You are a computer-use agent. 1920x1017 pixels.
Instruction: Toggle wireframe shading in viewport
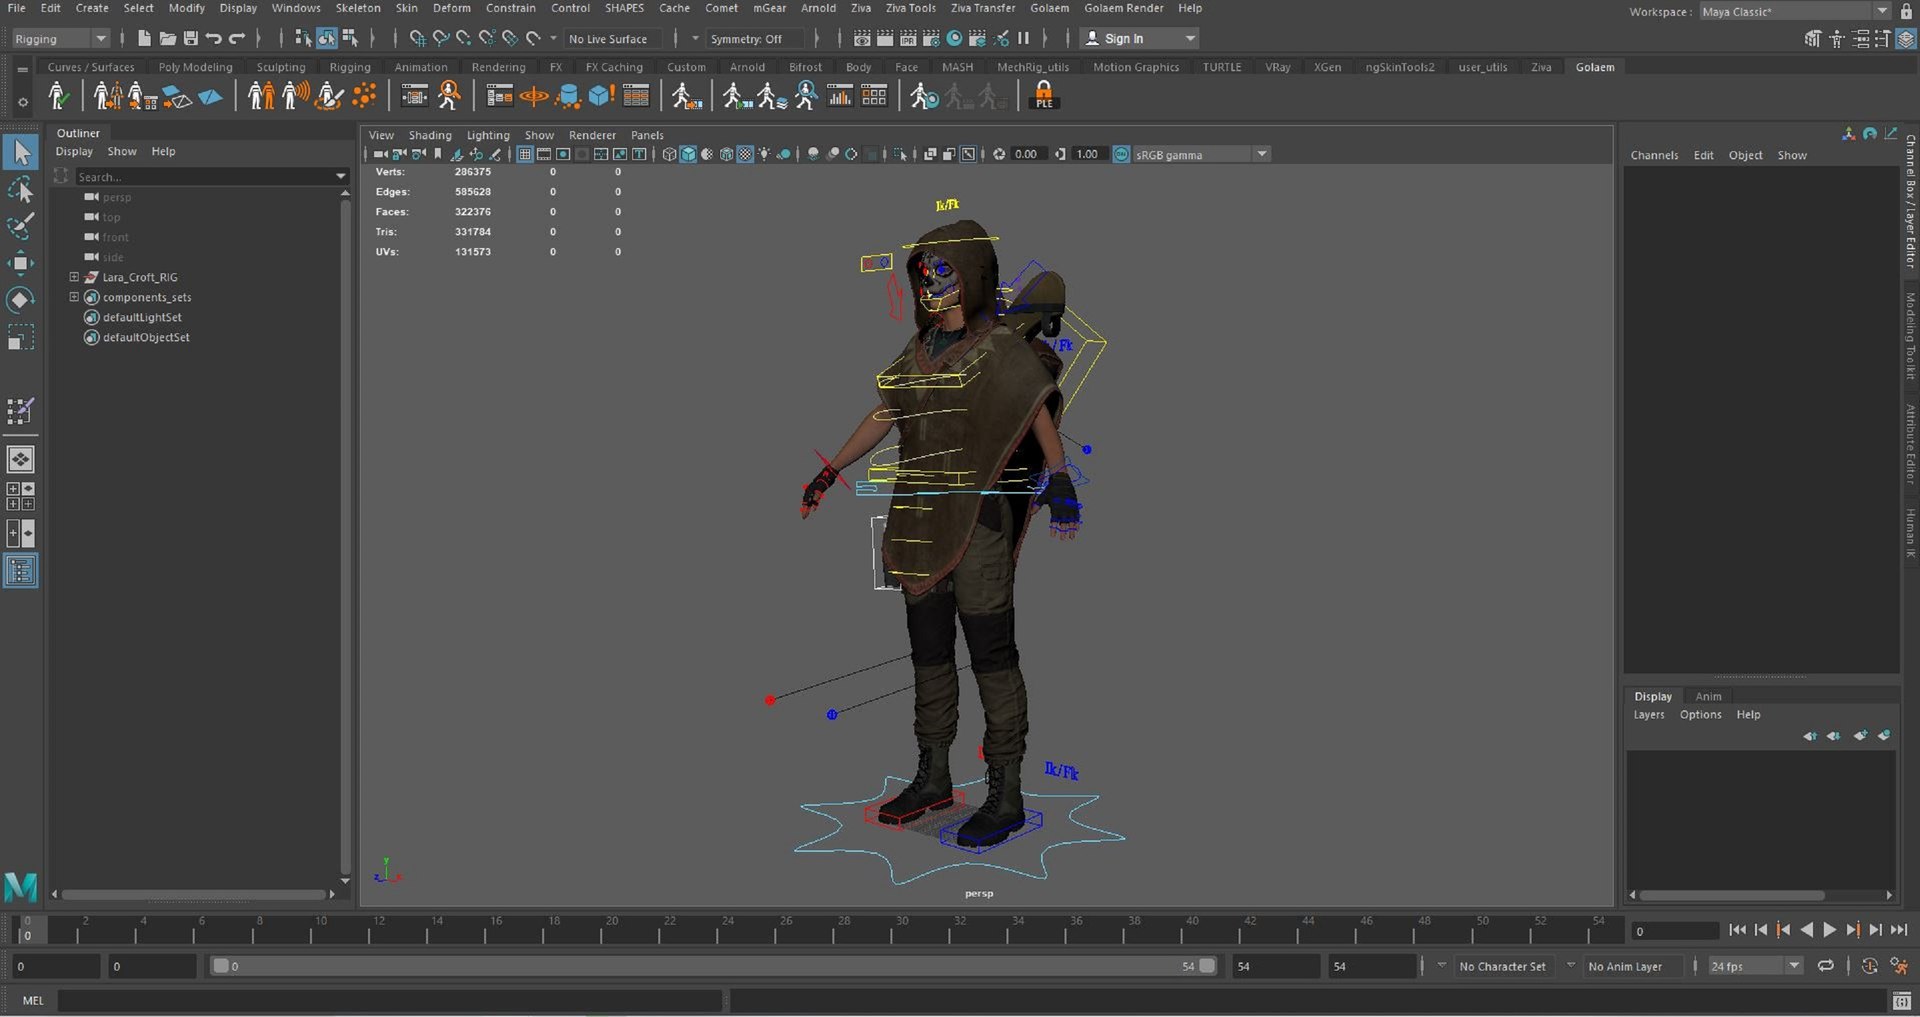tap(669, 154)
